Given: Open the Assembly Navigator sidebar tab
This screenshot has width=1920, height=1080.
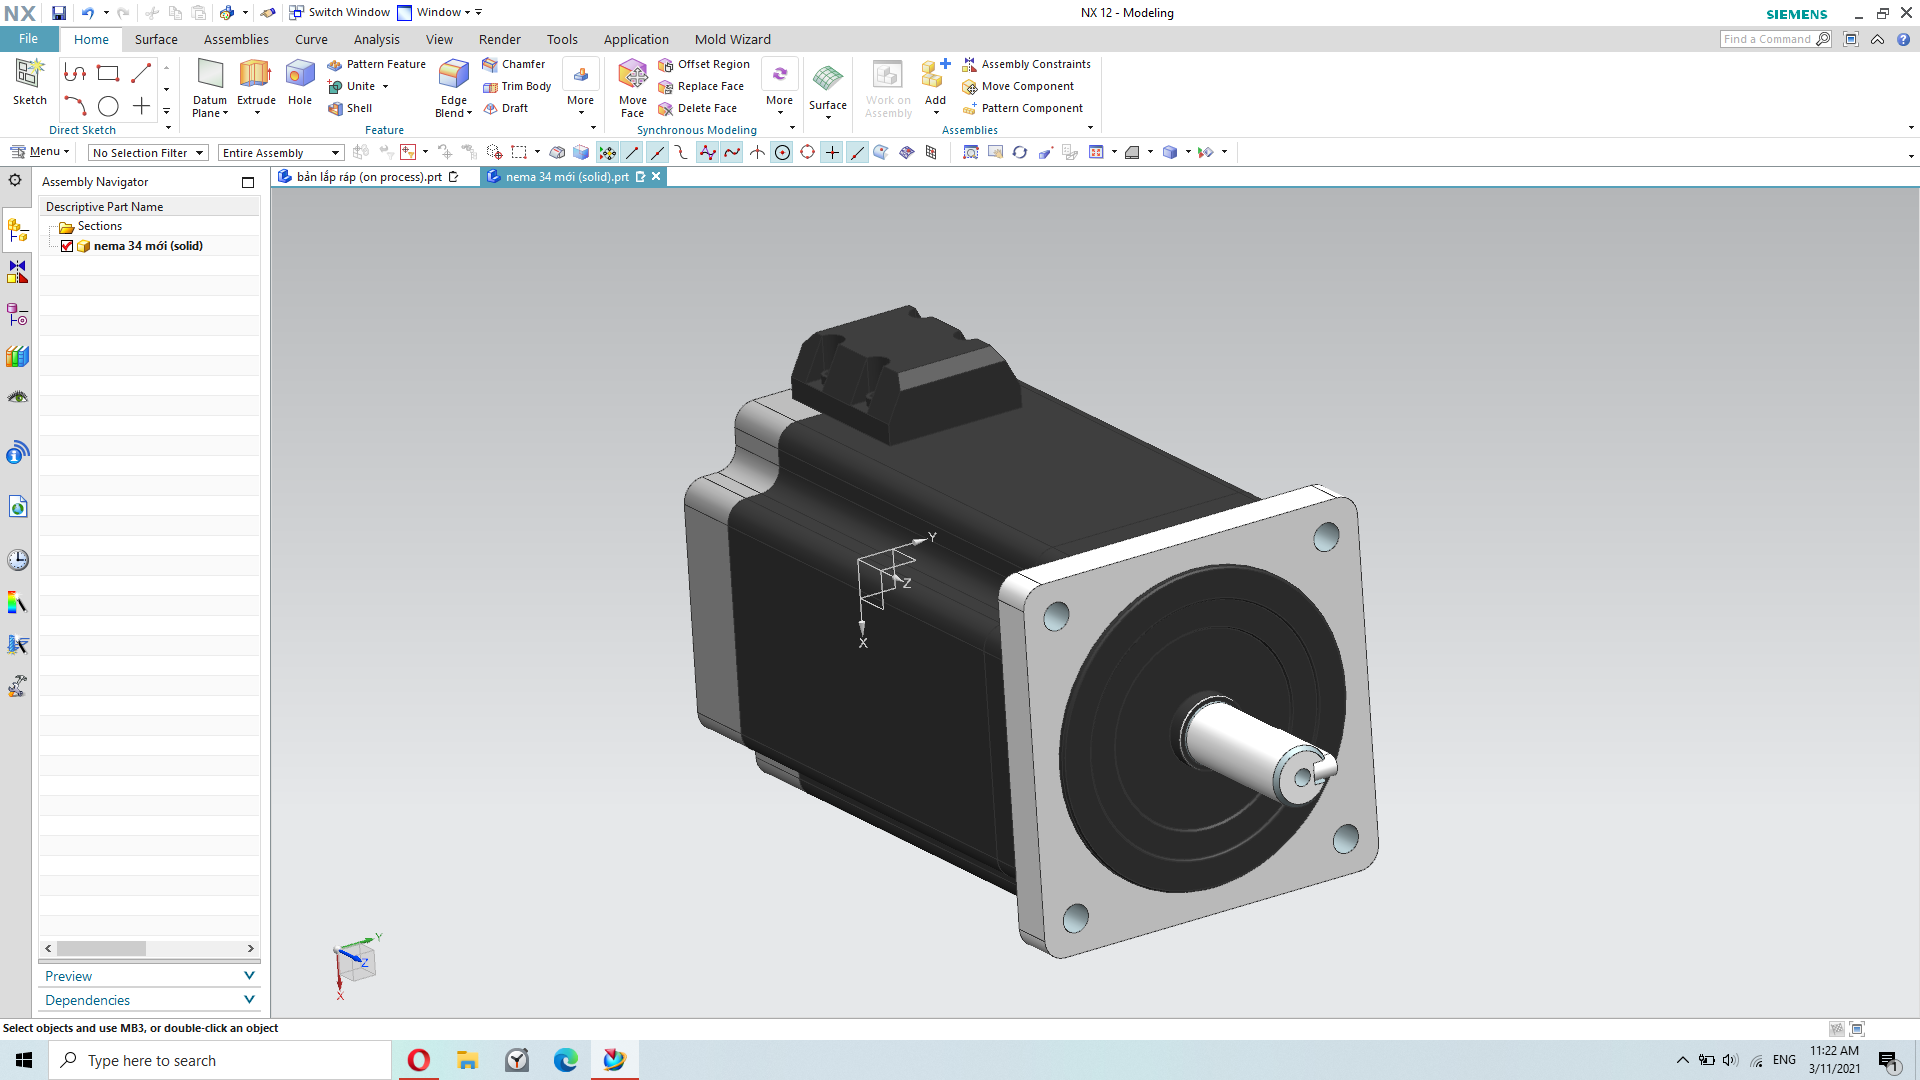Looking at the screenshot, I should [x=17, y=231].
